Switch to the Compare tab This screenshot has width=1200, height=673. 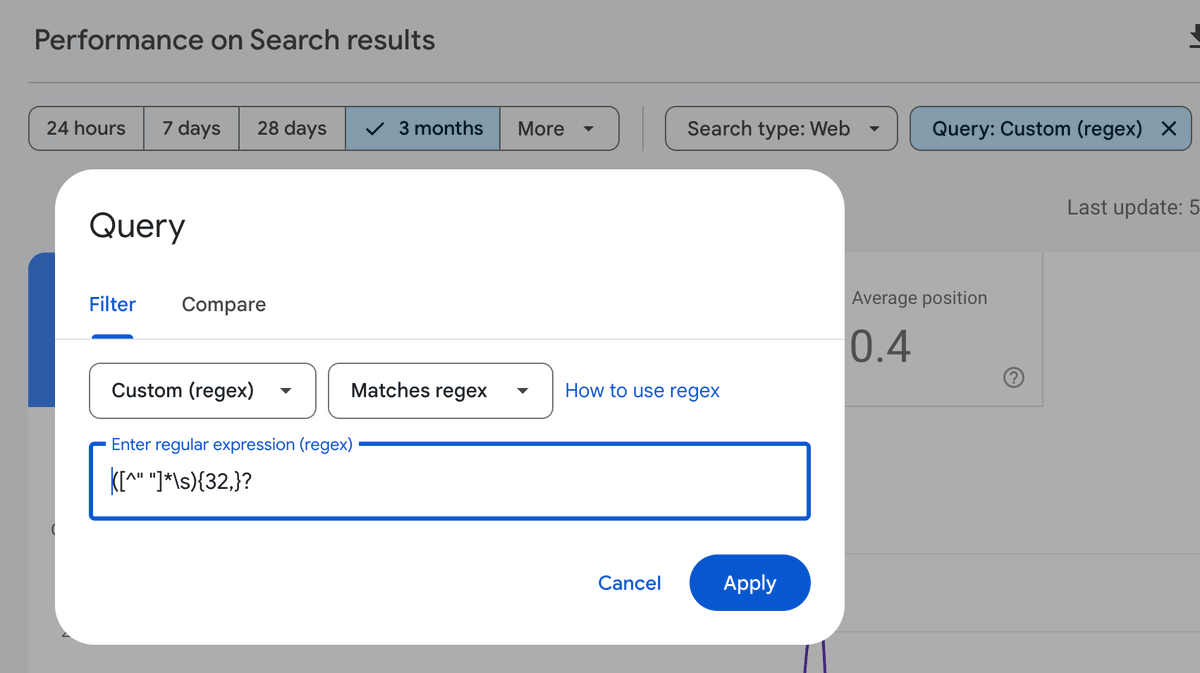224,305
